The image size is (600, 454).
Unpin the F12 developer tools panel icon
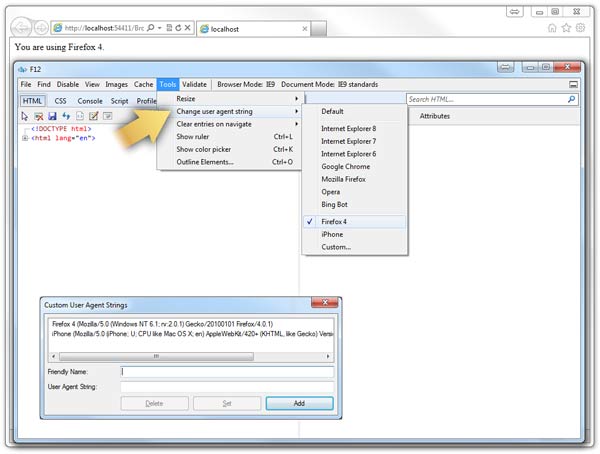point(573,85)
